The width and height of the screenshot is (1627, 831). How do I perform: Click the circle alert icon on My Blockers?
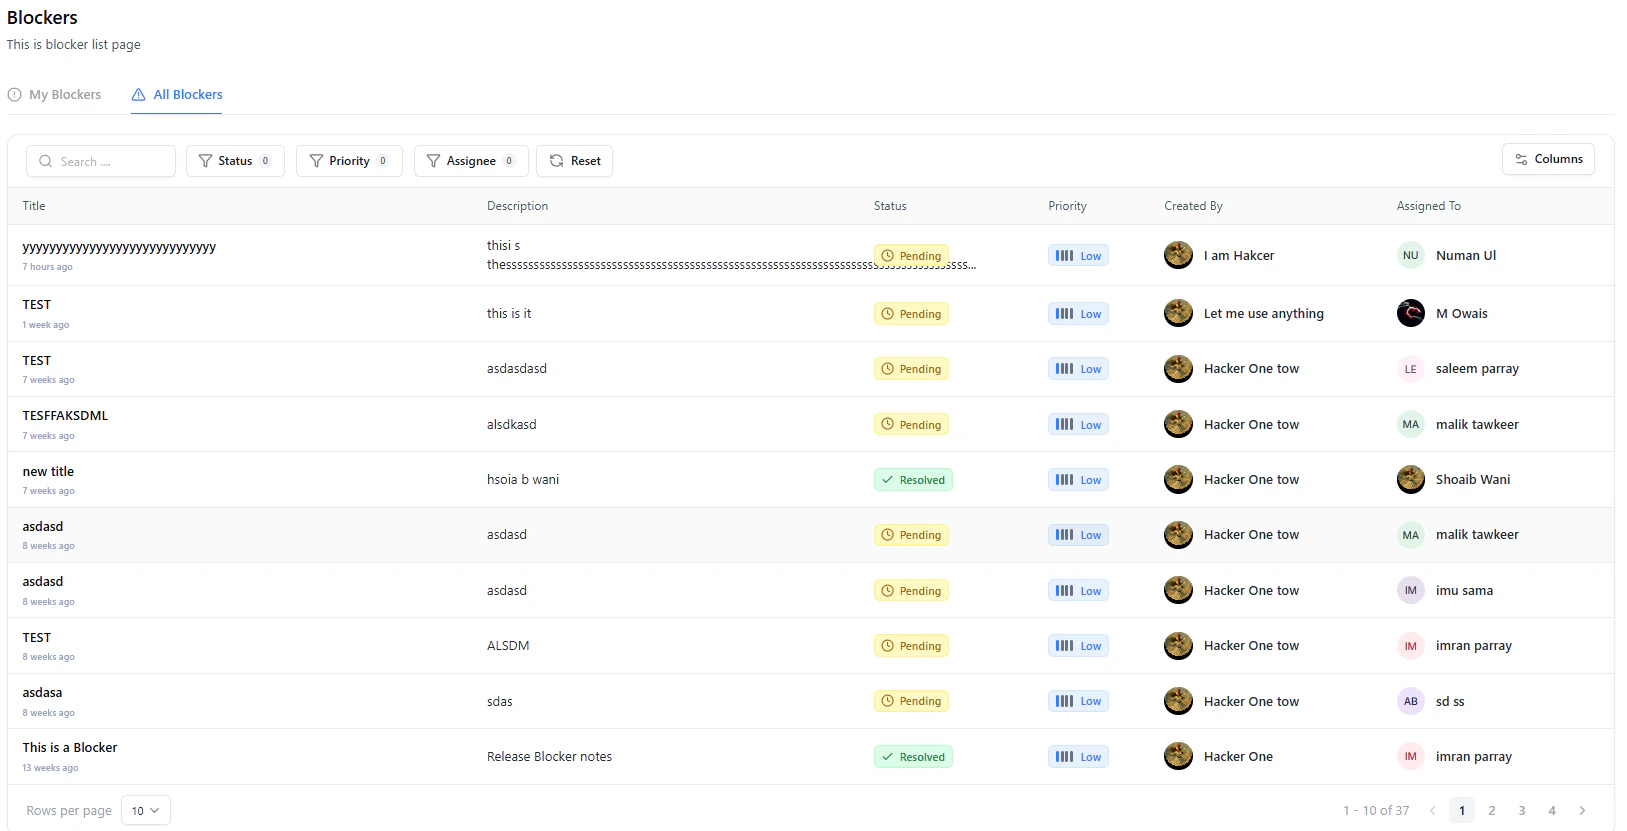point(15,95)
